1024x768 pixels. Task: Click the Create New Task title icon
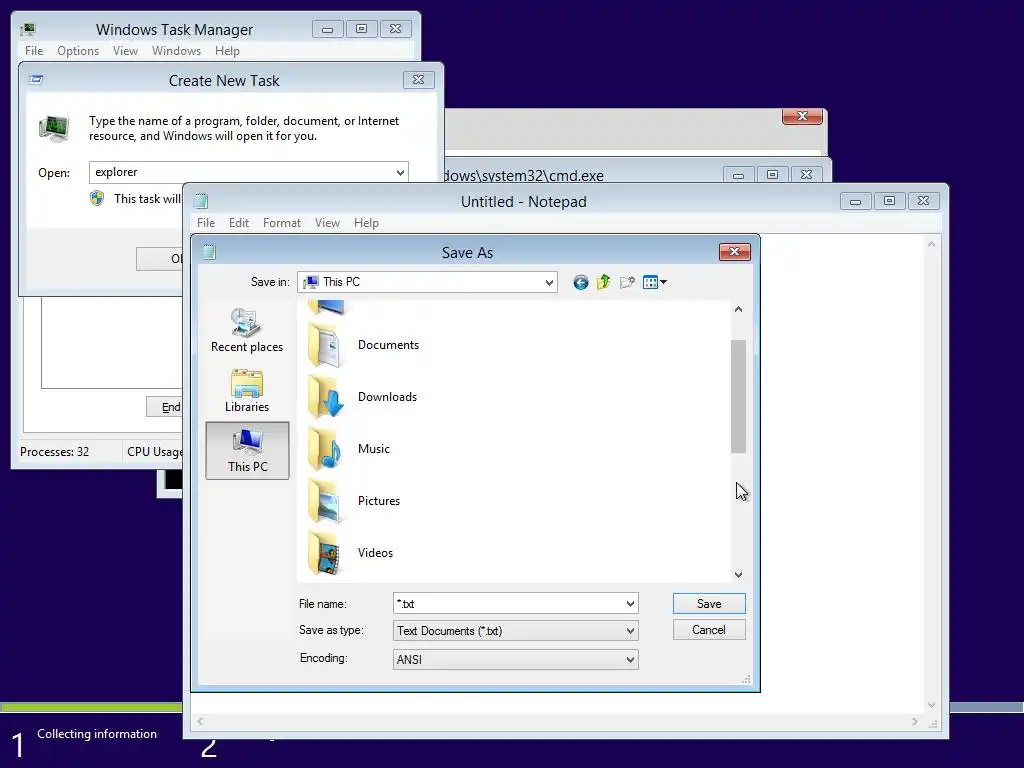point(36,80)
